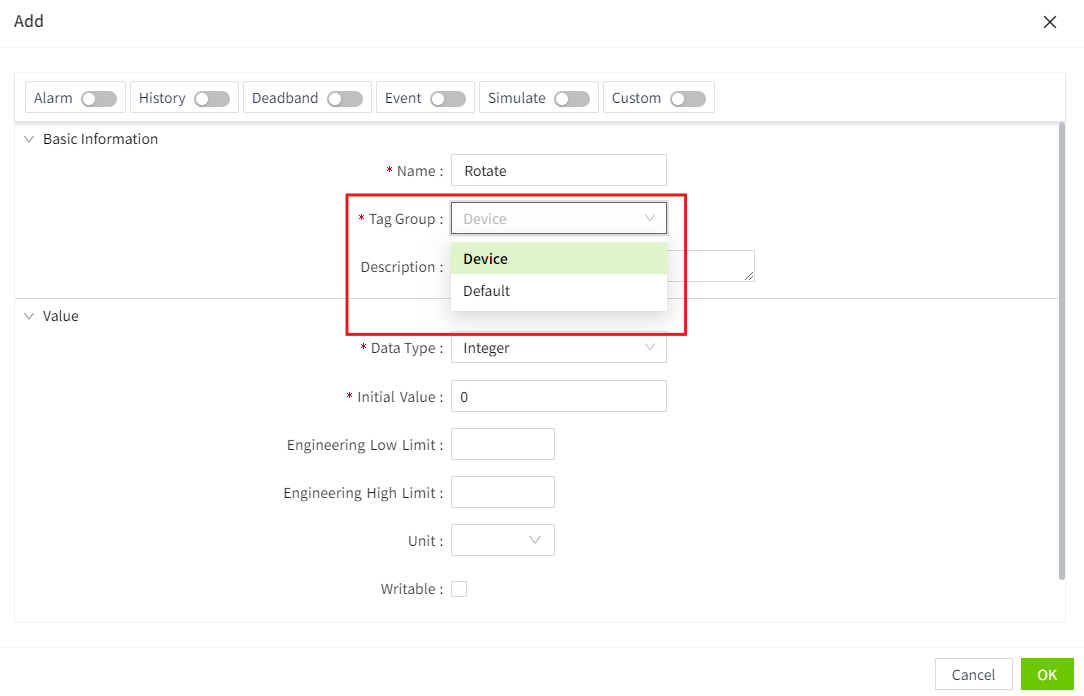
Task: Turn on the History switch
Action: point(212,98)
